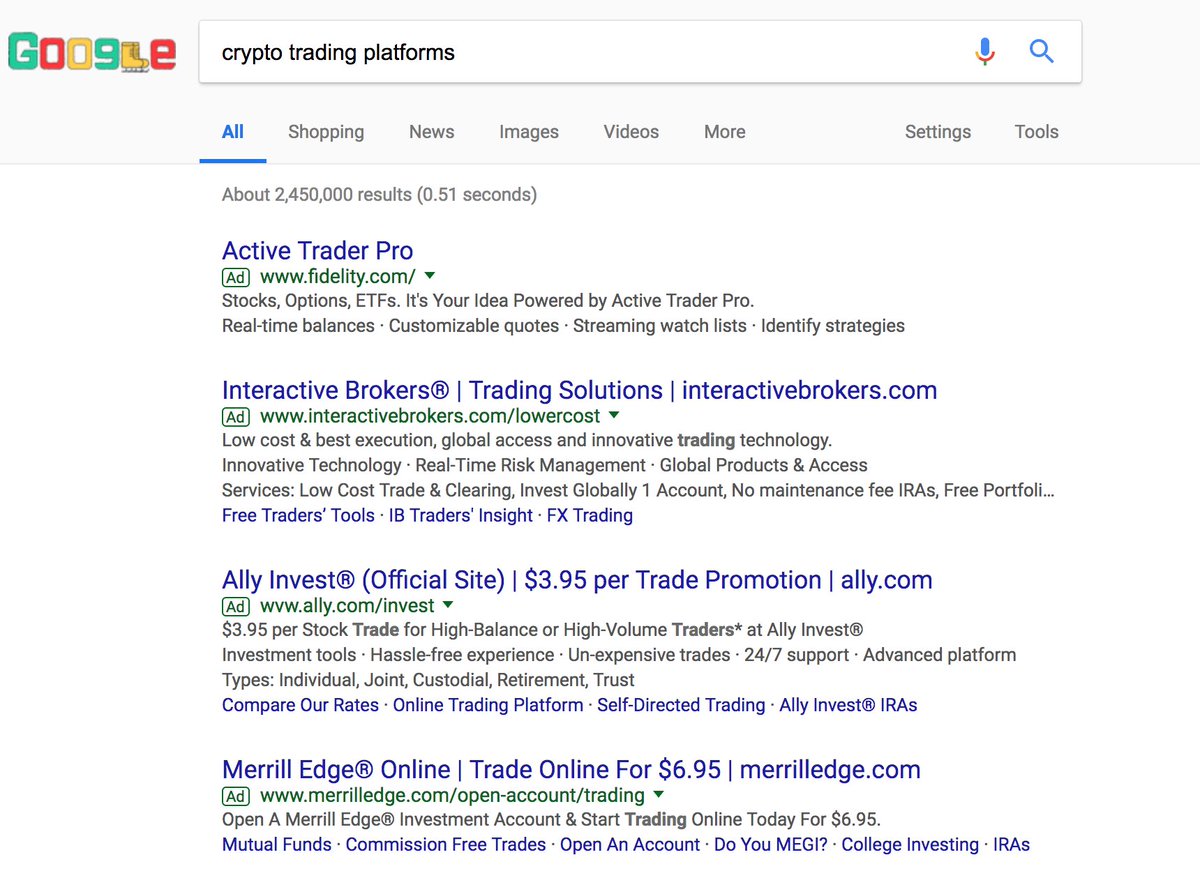Click the Fidelity description 'Stocks, Options, ETFs' line
The width and height of the screenshot is (1200, 887).
pos(488,301)
